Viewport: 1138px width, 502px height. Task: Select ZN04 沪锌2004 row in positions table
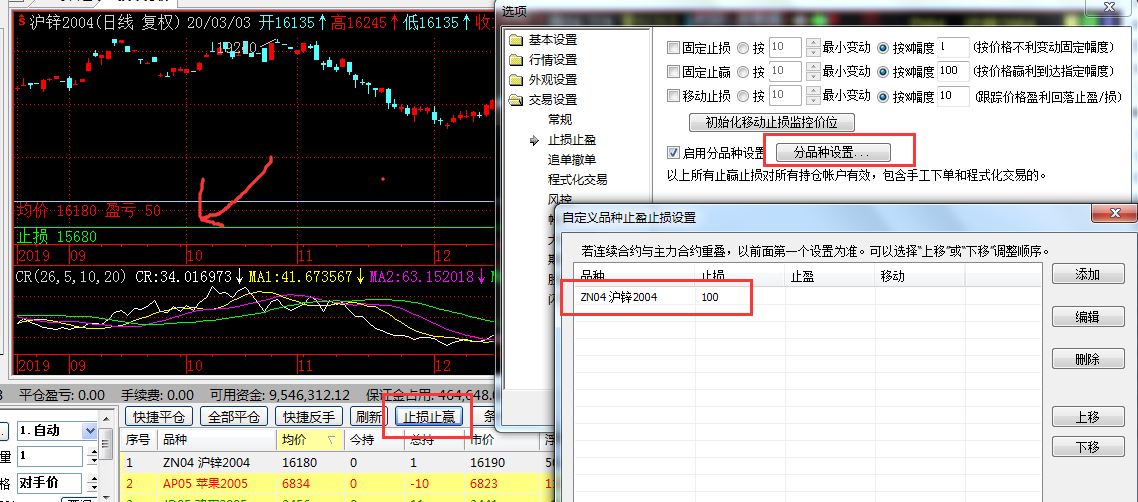tap(337, 462)
